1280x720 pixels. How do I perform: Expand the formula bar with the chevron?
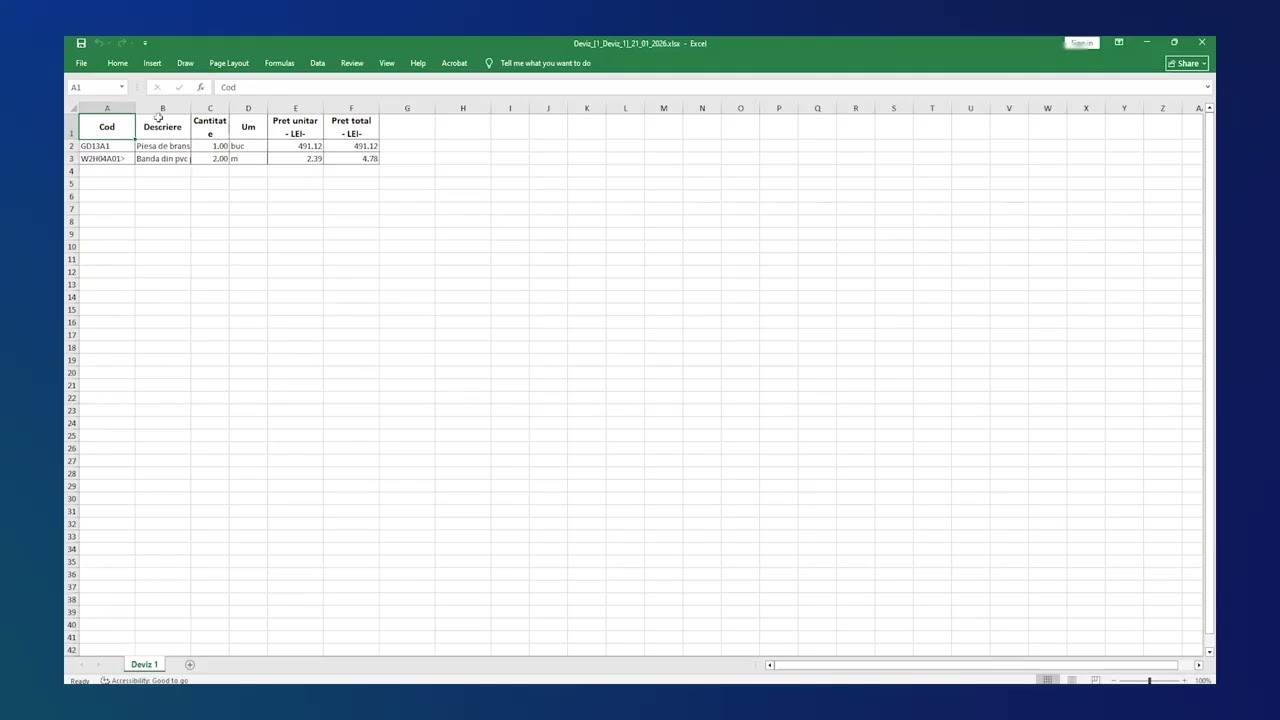(1207, 87)
